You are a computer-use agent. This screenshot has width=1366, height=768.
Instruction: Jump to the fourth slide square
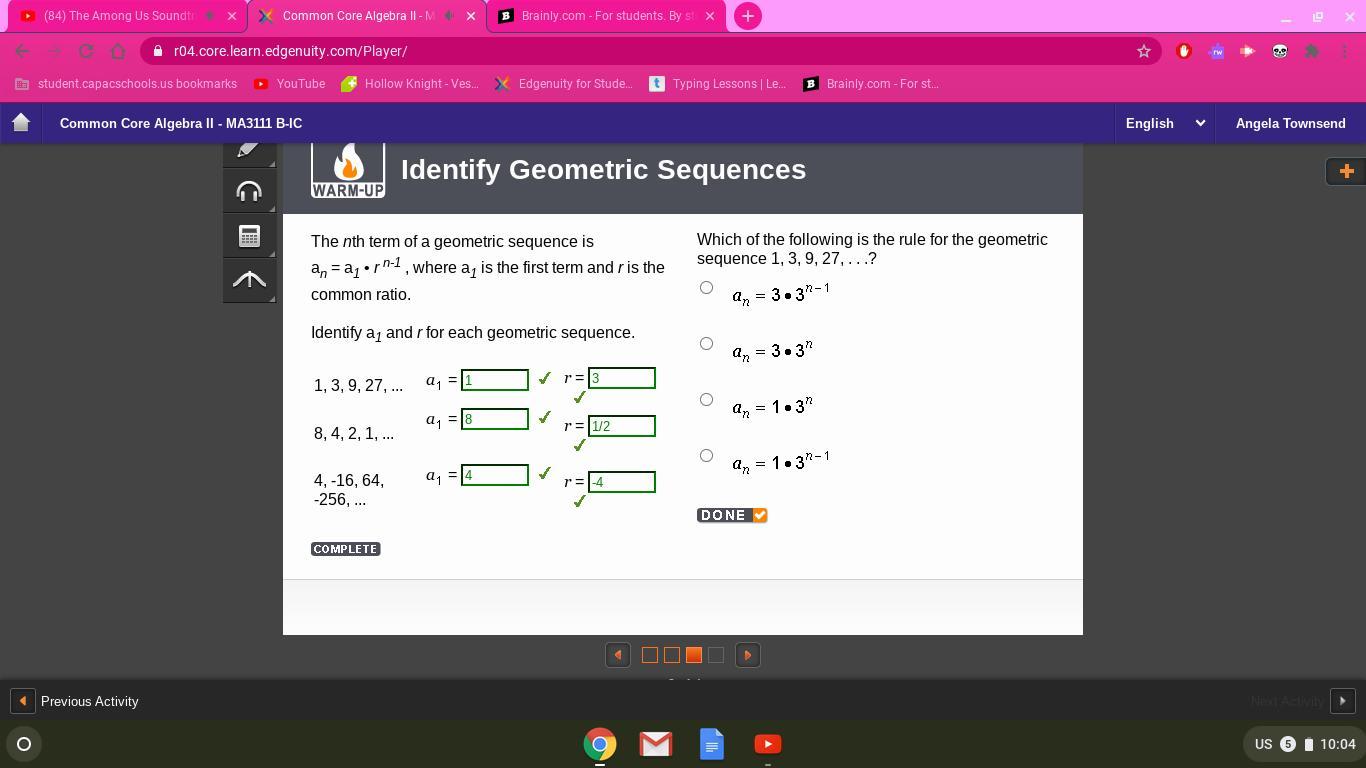tap(716, 655)
